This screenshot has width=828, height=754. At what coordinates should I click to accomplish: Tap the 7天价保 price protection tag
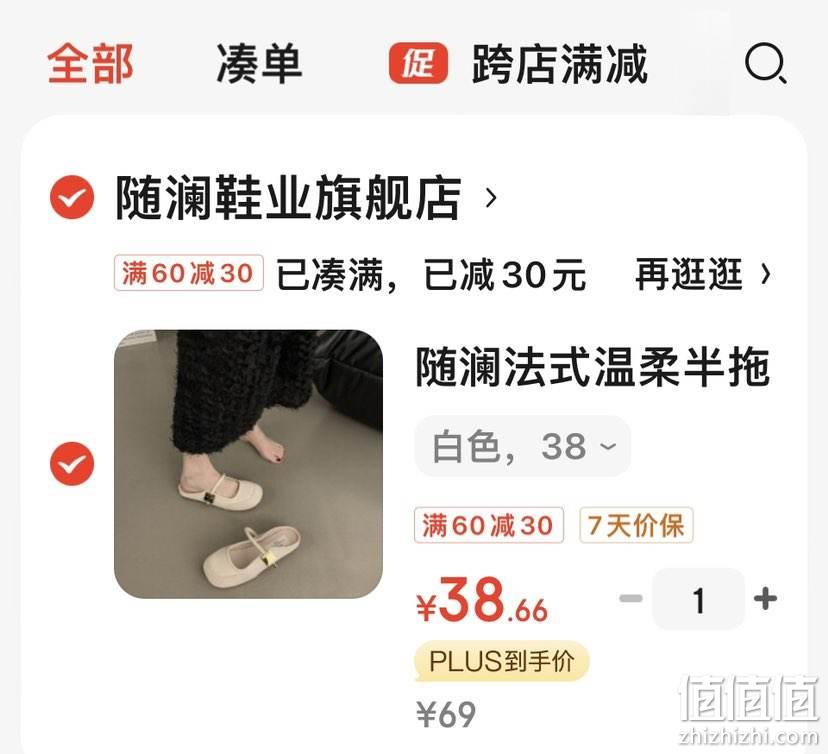click(x=636, y=525)
